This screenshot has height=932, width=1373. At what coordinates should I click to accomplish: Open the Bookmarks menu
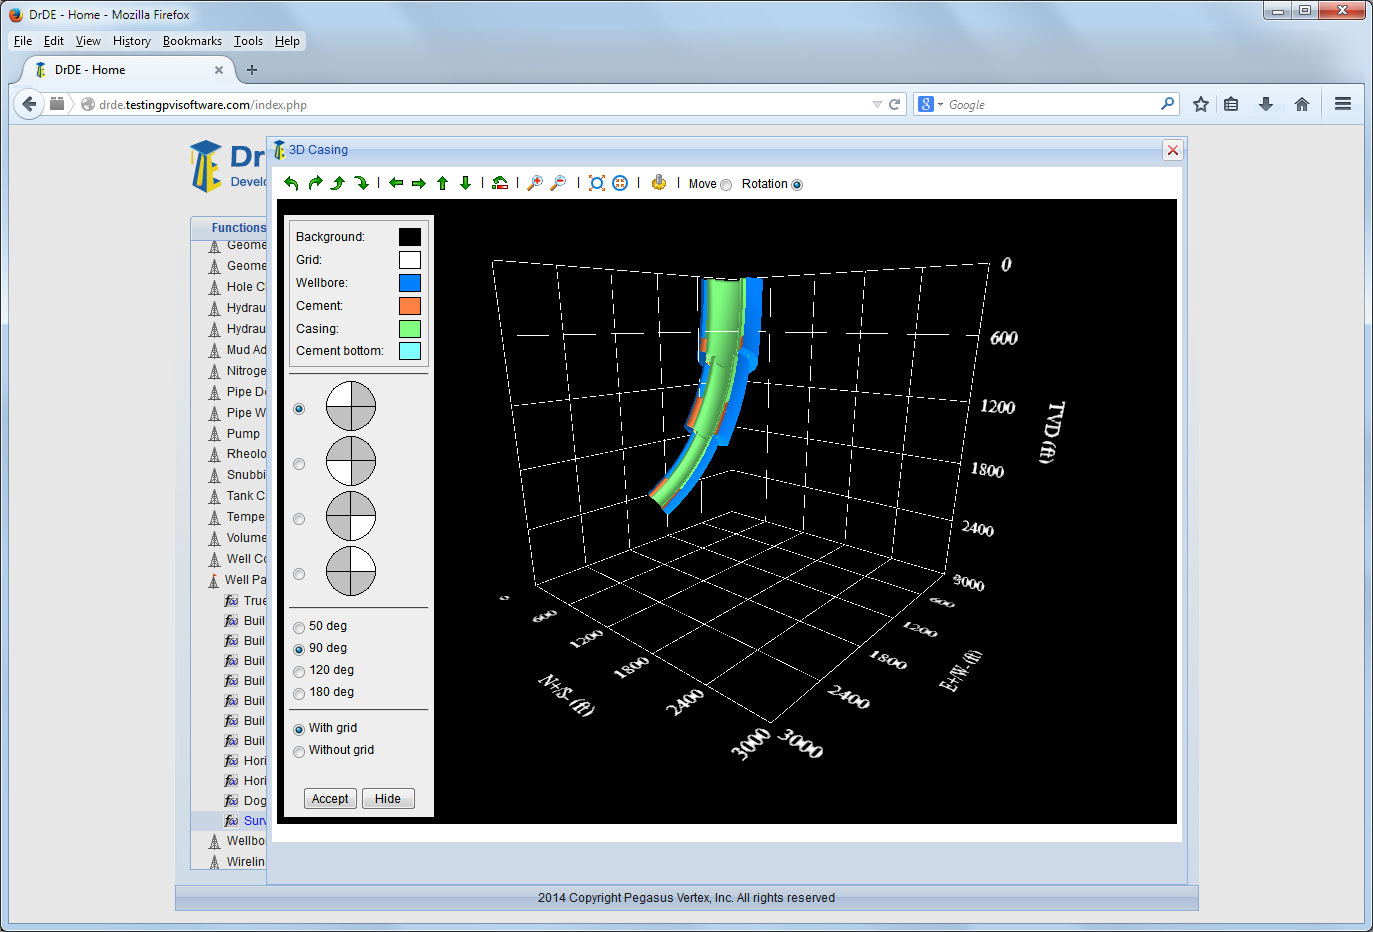point(192,41)
